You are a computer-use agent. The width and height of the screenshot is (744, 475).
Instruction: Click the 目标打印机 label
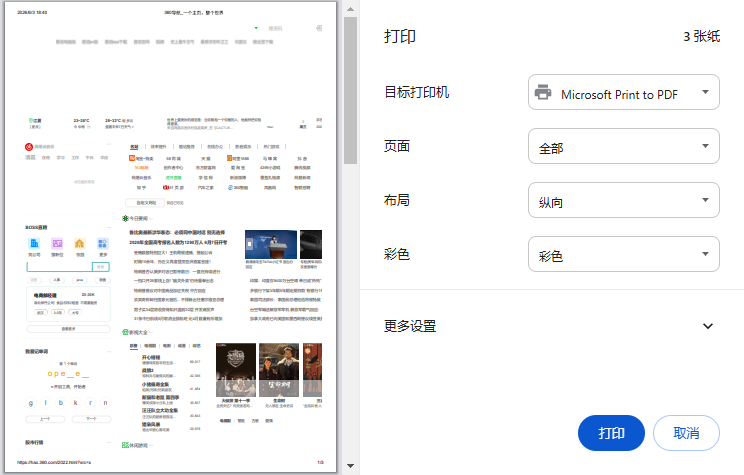[416, 92]
